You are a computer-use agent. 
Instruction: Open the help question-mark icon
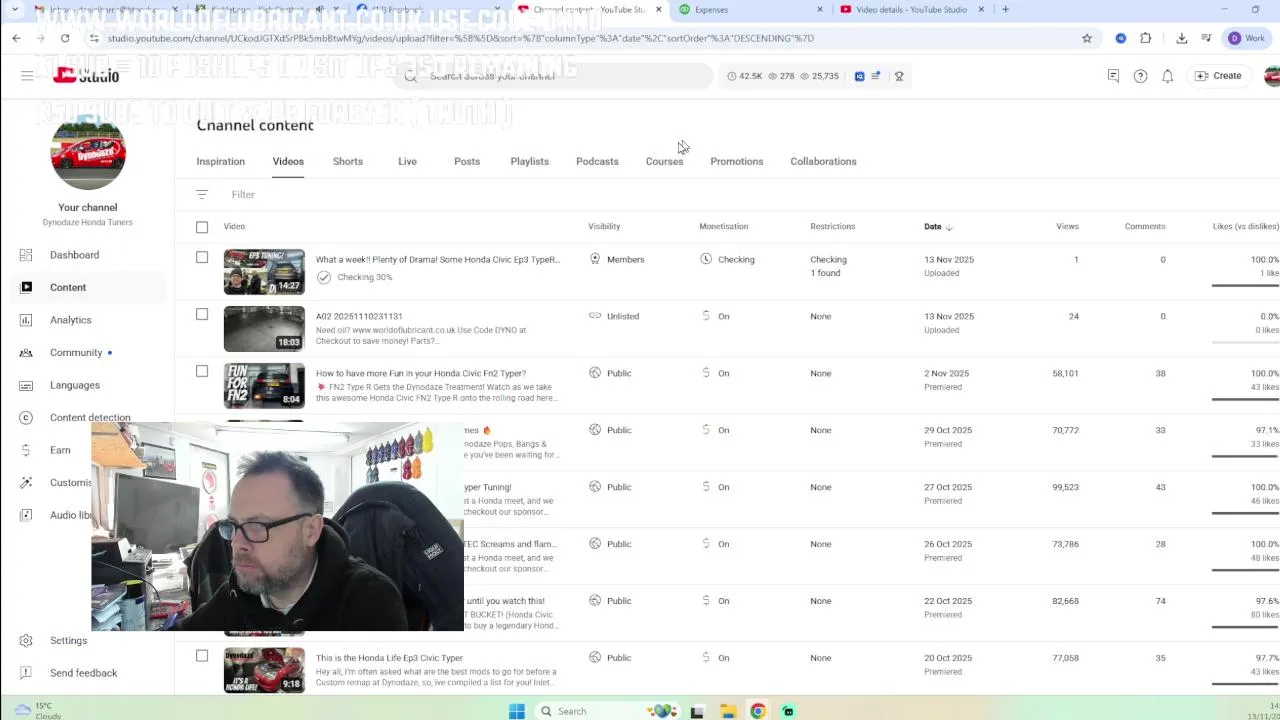click(1140, 76)
